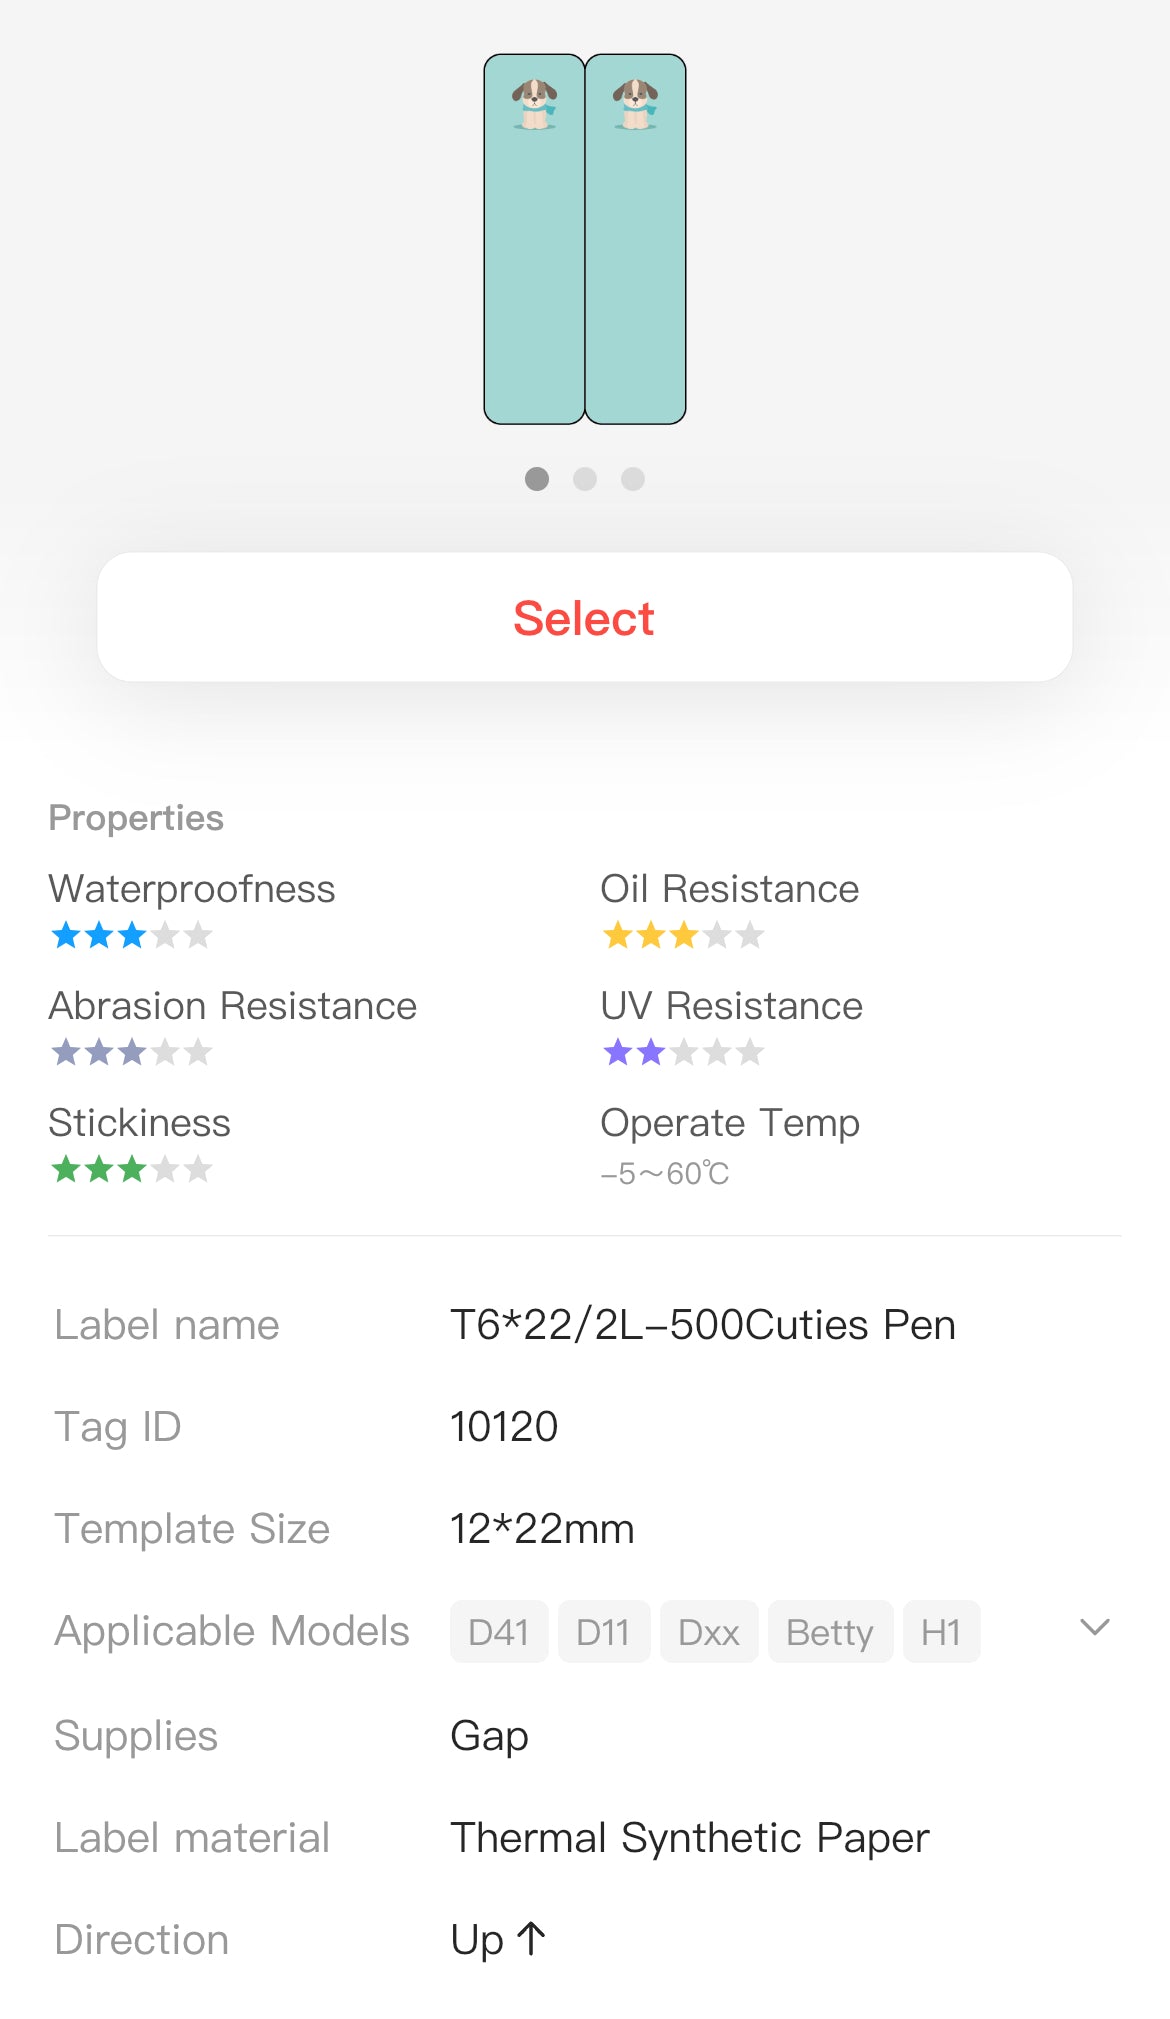Image resolution: width=1170 pixels, height=2019 pixels.
Task: Click the Tag ID value 10120
Action: (x=503, y=1427)
